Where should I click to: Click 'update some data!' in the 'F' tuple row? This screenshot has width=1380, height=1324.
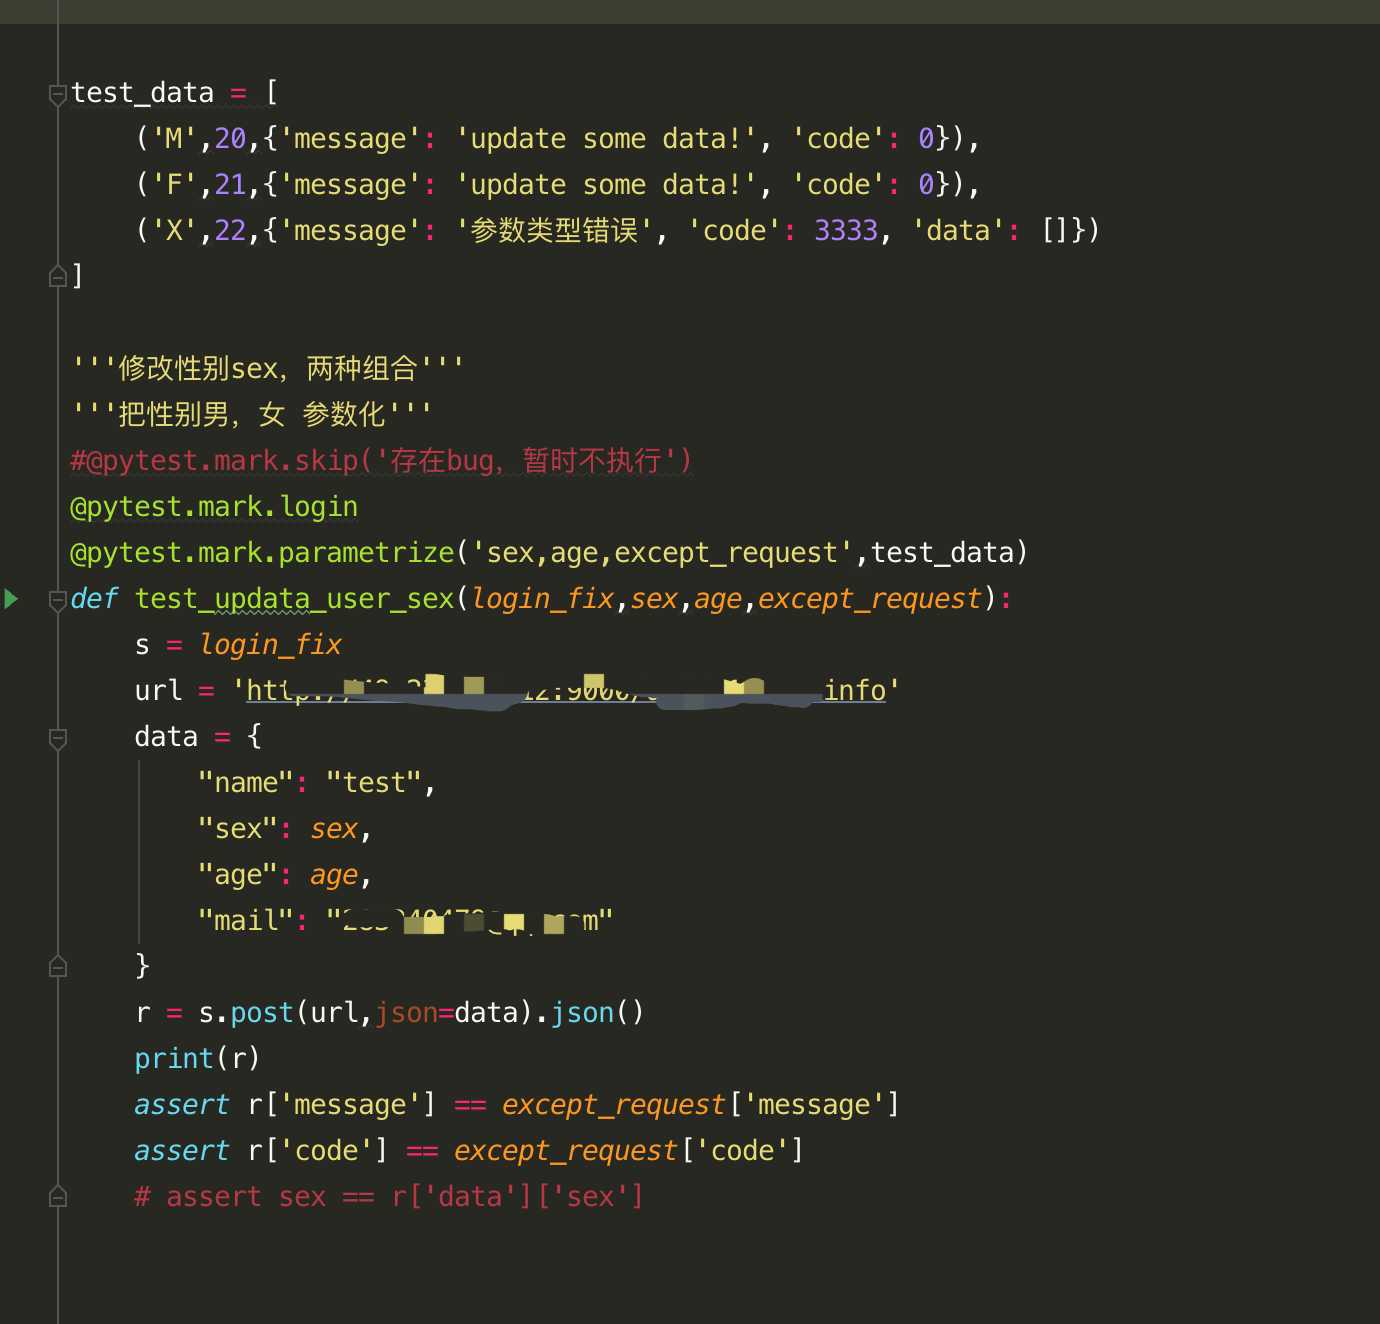tap(606, 185)
